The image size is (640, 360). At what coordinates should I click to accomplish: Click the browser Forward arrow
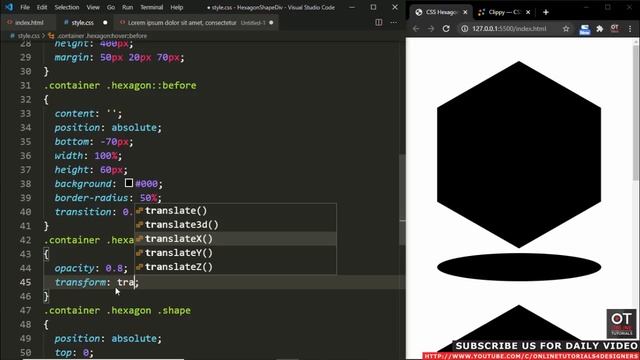pos(431,29)
